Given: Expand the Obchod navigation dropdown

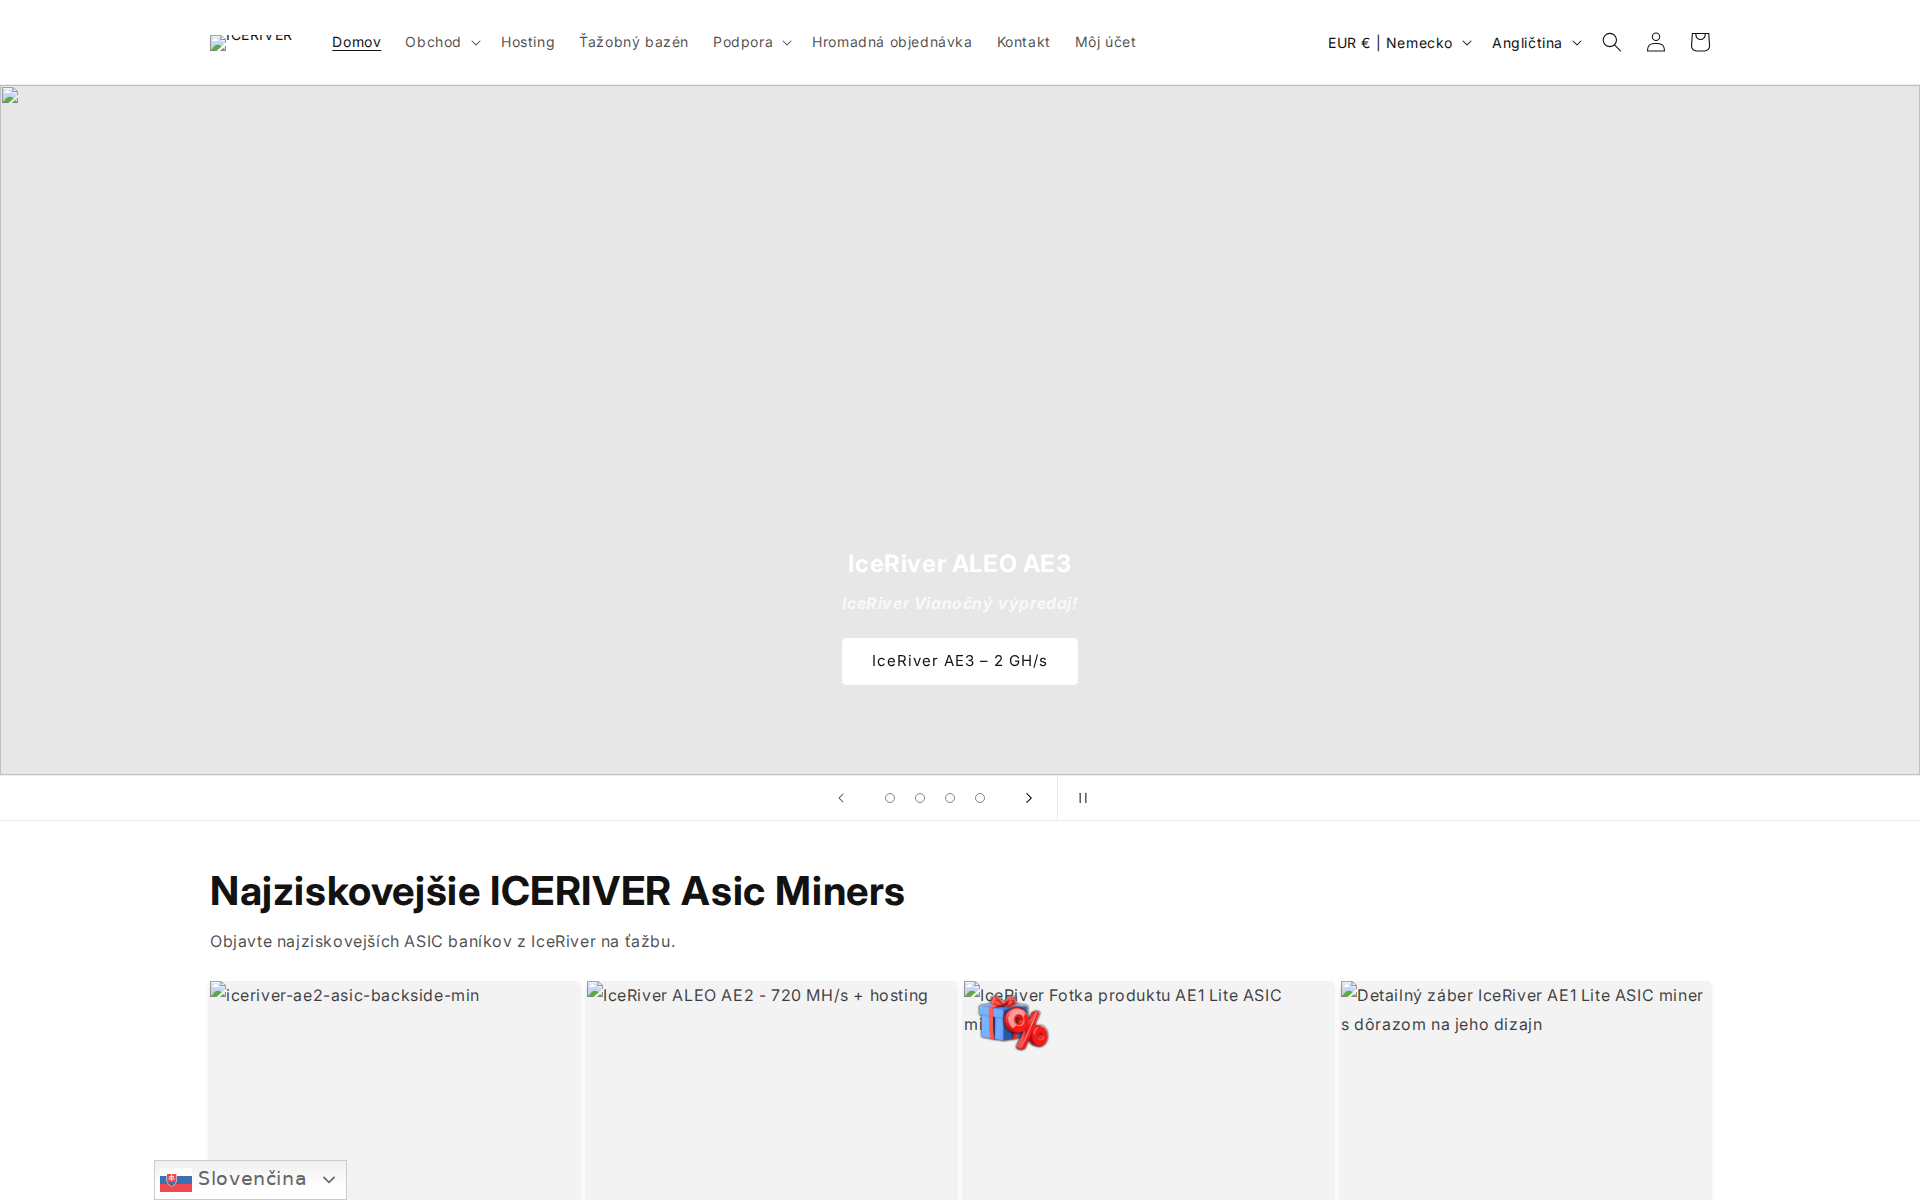Looking at the screenshot, I should pyautogui.click(x=441, y=42).
